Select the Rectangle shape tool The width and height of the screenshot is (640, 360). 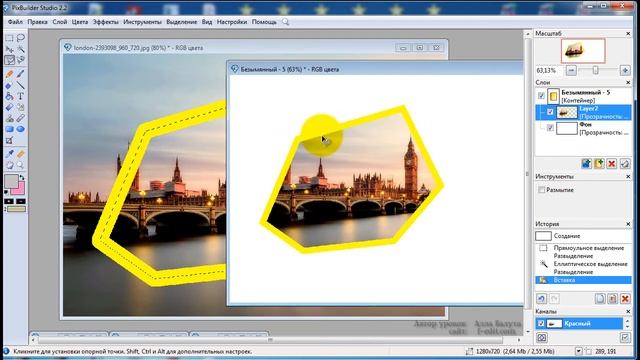click(x=9, y=129)
